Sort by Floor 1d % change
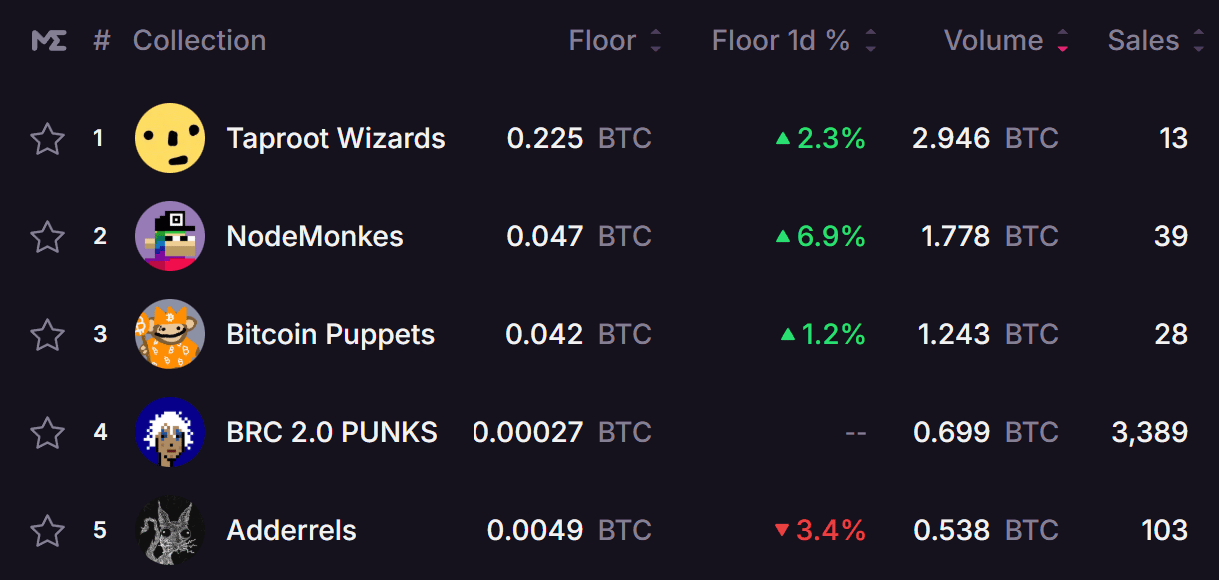 (x=794, y=41)
